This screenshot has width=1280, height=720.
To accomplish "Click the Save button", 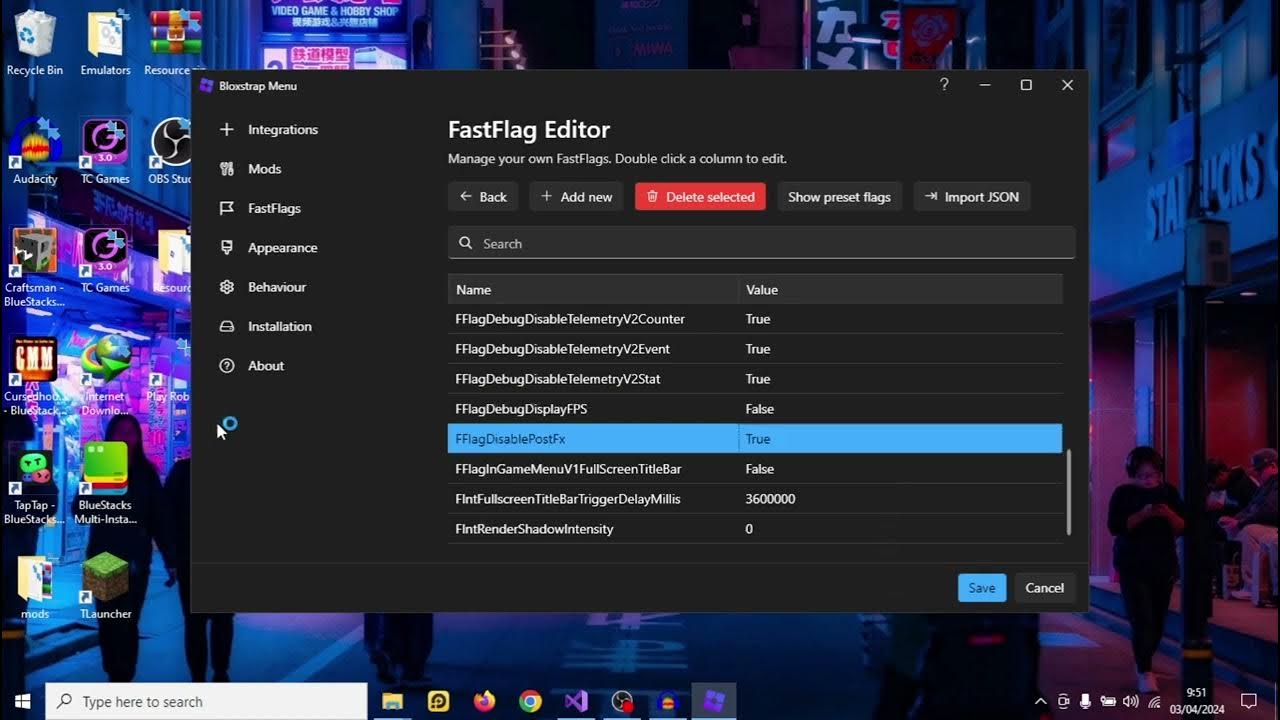I will (982, 588).
